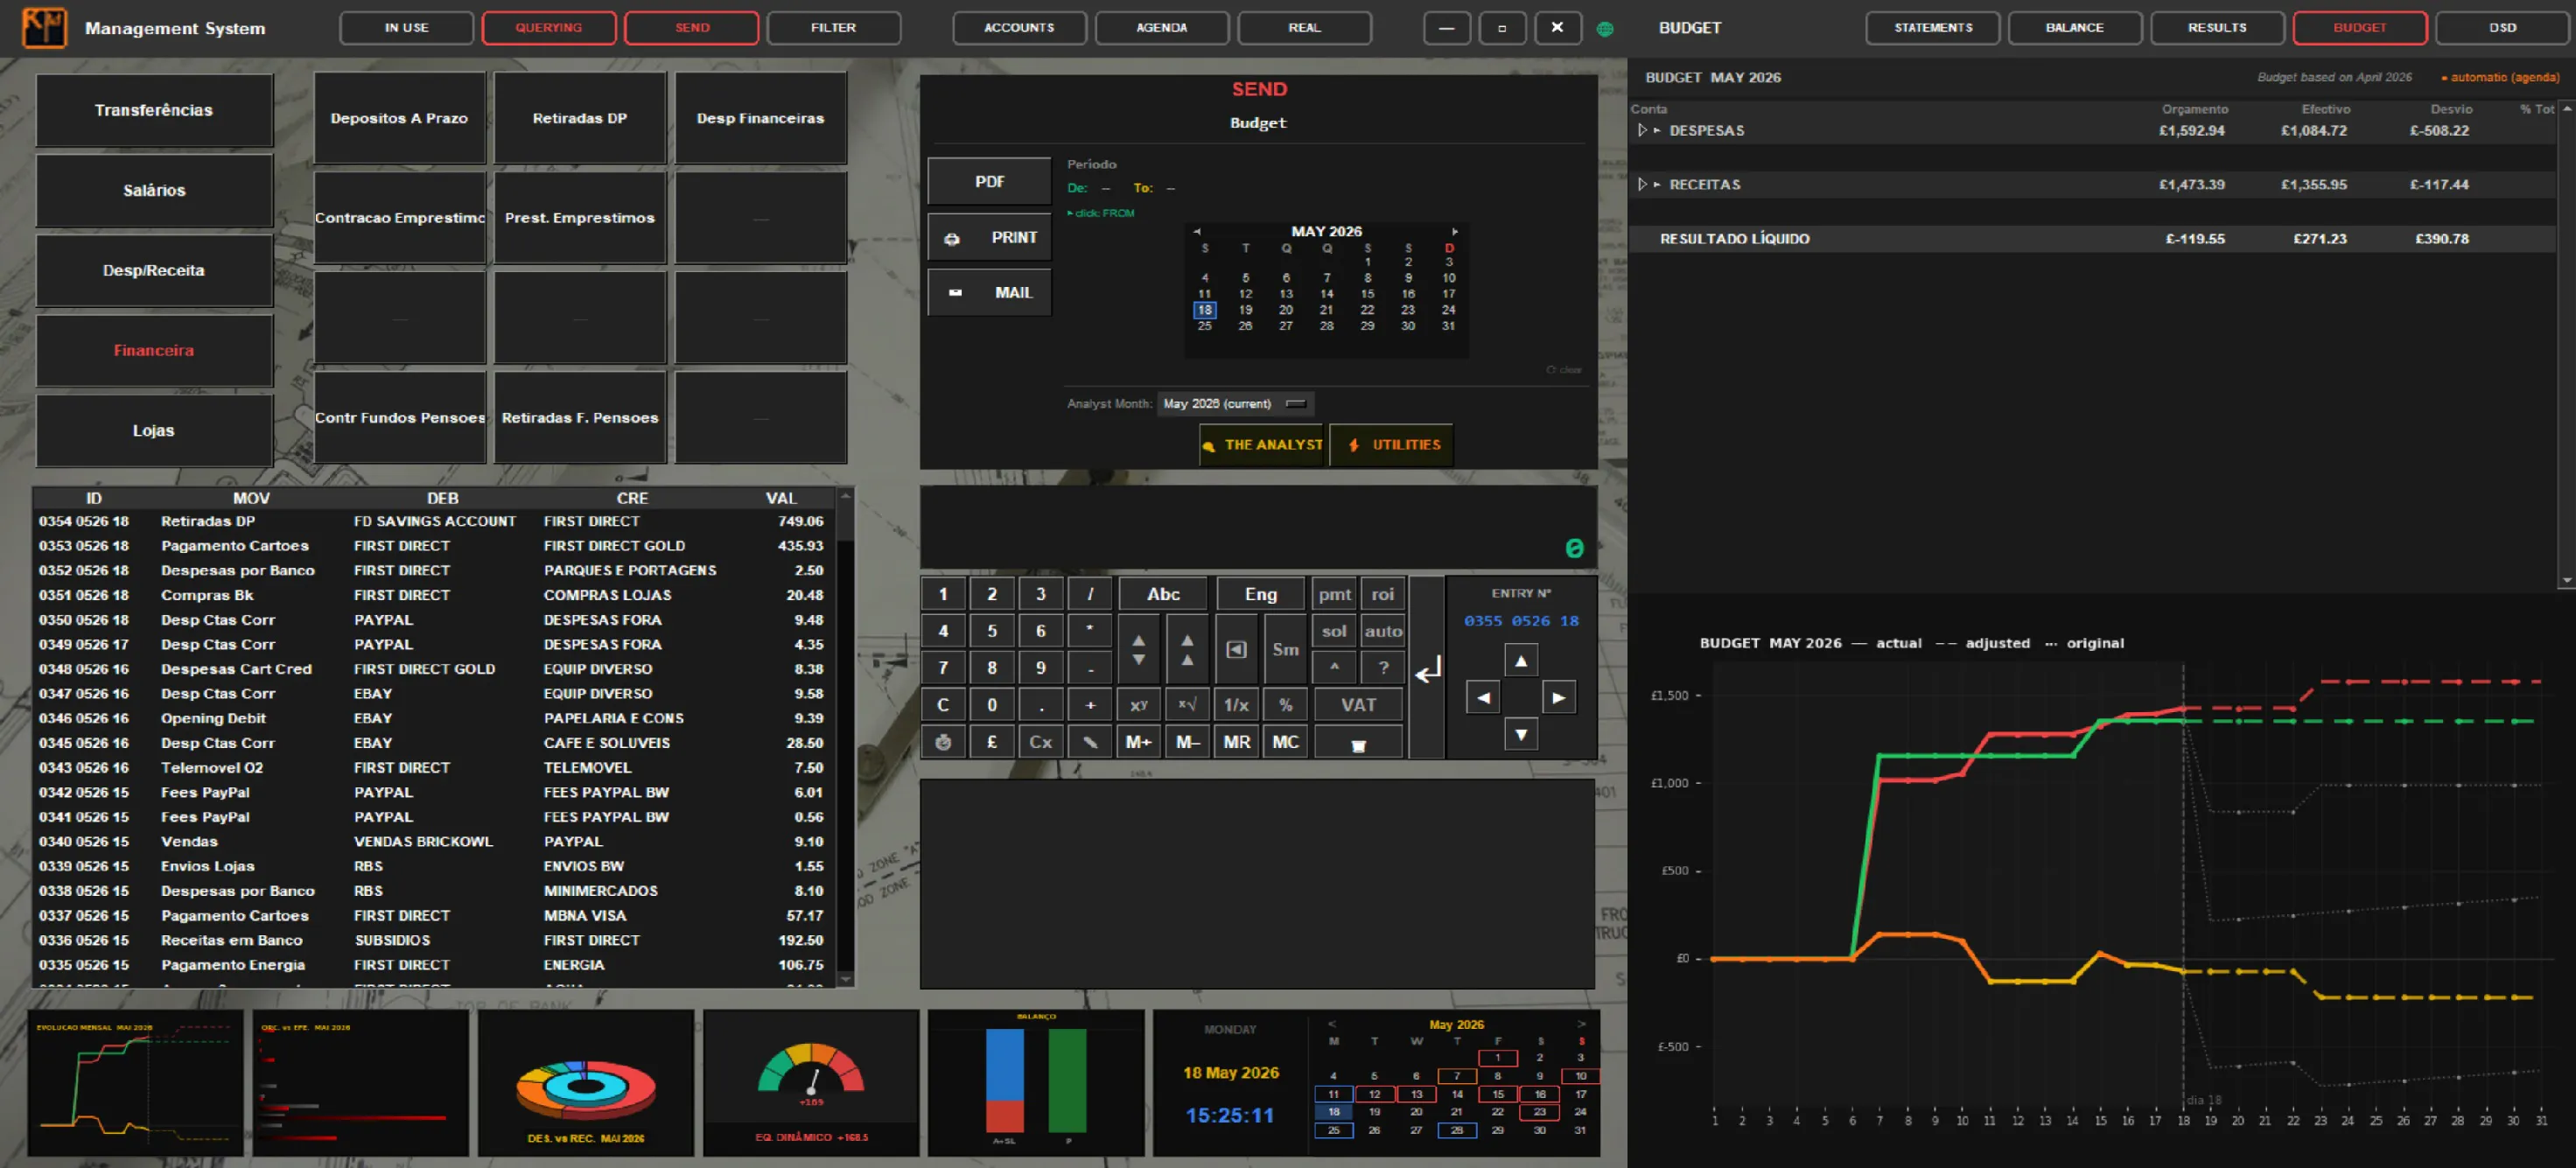Open the STATEMENTS tab
Image resolution: width=2576 pixels, height=1168 pixels.
(1932, 28)
